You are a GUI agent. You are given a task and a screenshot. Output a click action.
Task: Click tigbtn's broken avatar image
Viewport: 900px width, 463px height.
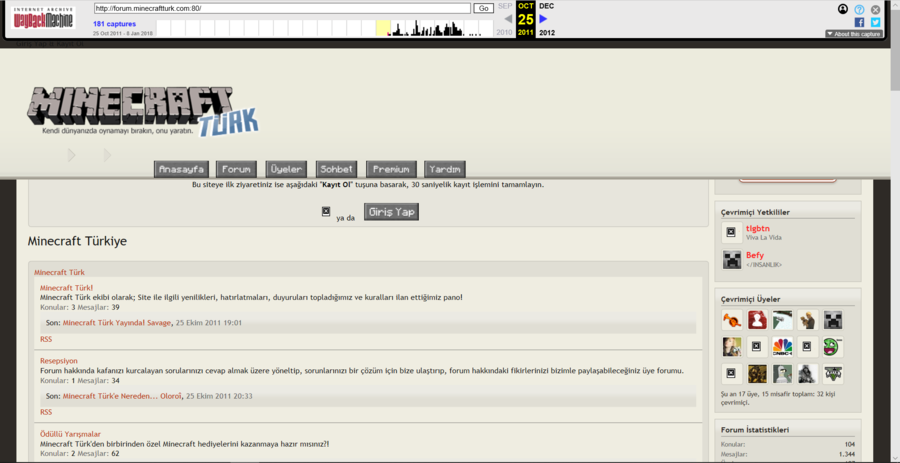(x=732, y=232)
